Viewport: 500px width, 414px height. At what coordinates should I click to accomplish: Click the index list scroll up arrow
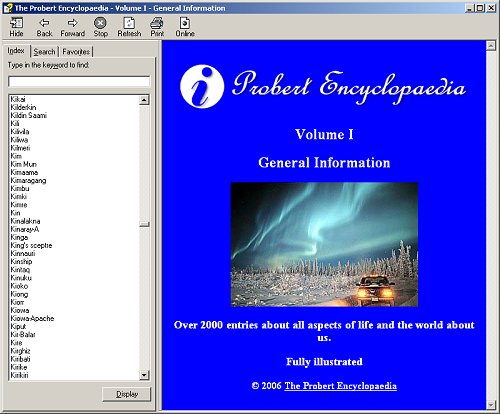pos(144,100)
